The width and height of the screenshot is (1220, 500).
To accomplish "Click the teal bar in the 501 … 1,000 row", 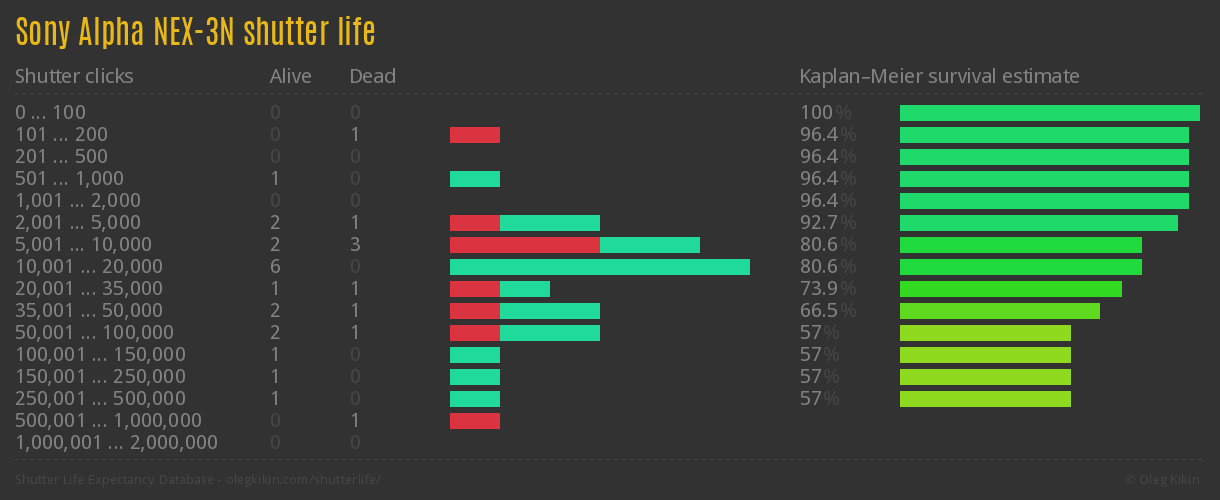I will point(475,179).
